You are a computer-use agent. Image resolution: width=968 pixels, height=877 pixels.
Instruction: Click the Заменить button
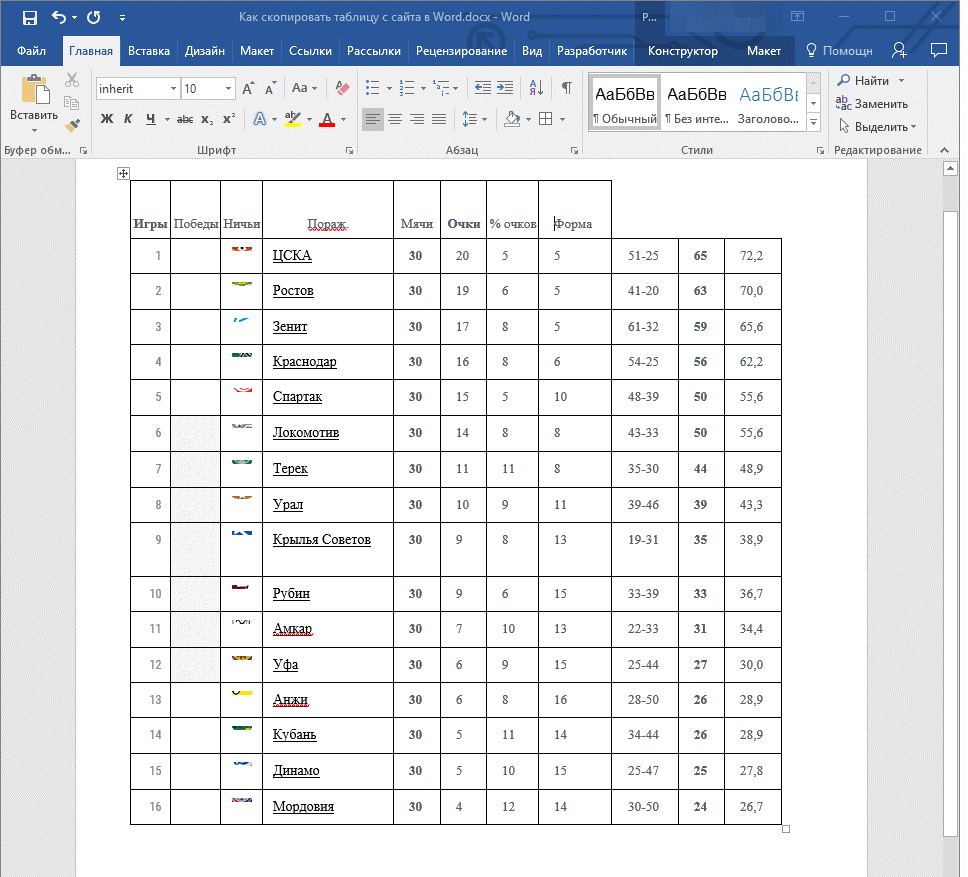pyautogui.click(x=872, y=104)
